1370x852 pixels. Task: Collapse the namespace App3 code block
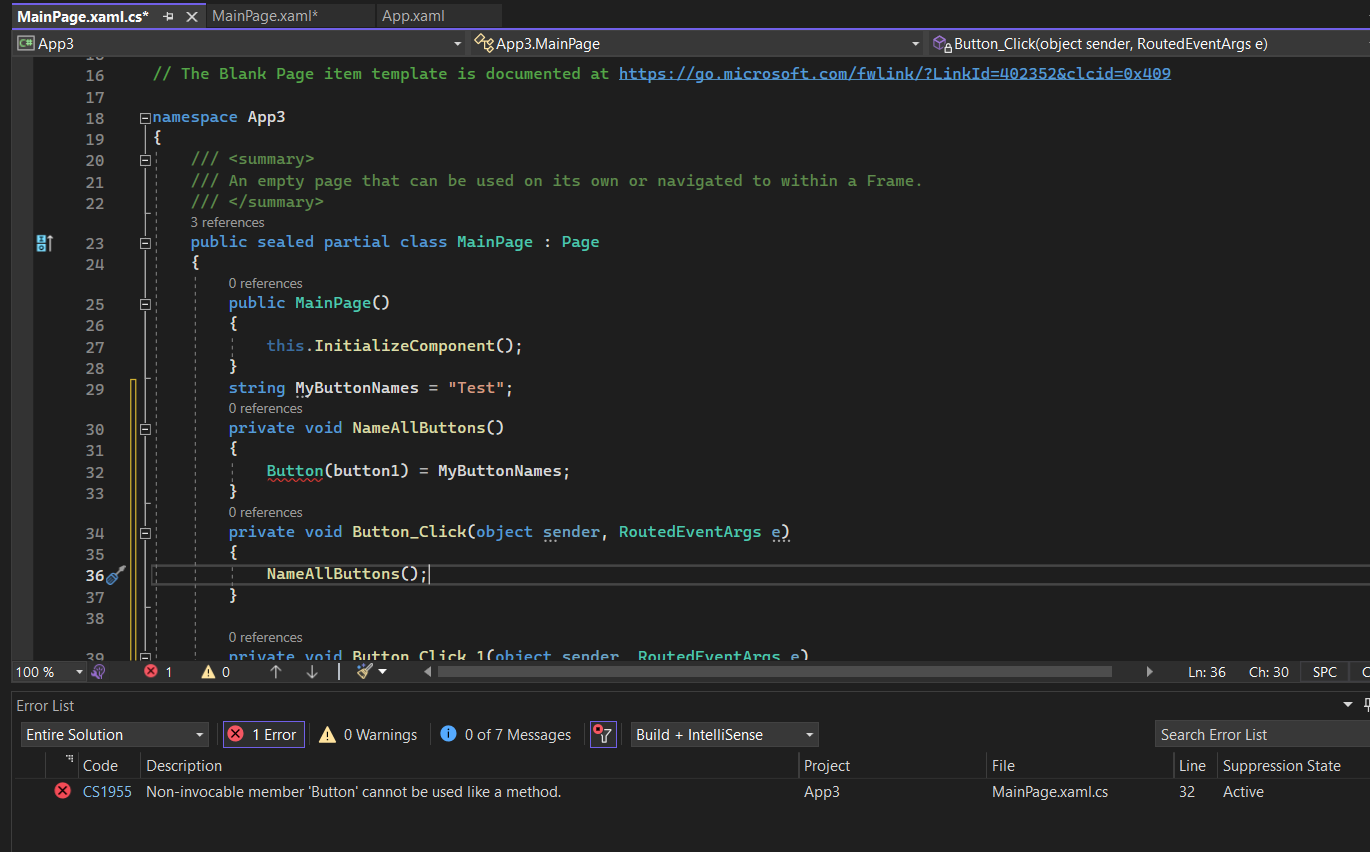(145, 118)
